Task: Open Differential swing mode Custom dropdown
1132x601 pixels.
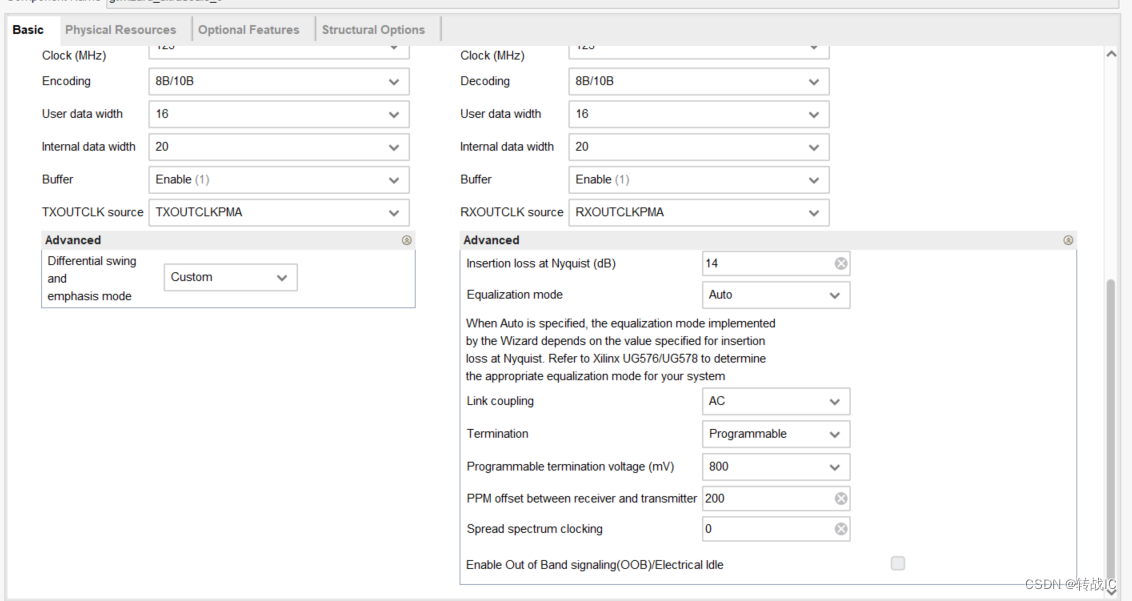Action: click(230, 277)
